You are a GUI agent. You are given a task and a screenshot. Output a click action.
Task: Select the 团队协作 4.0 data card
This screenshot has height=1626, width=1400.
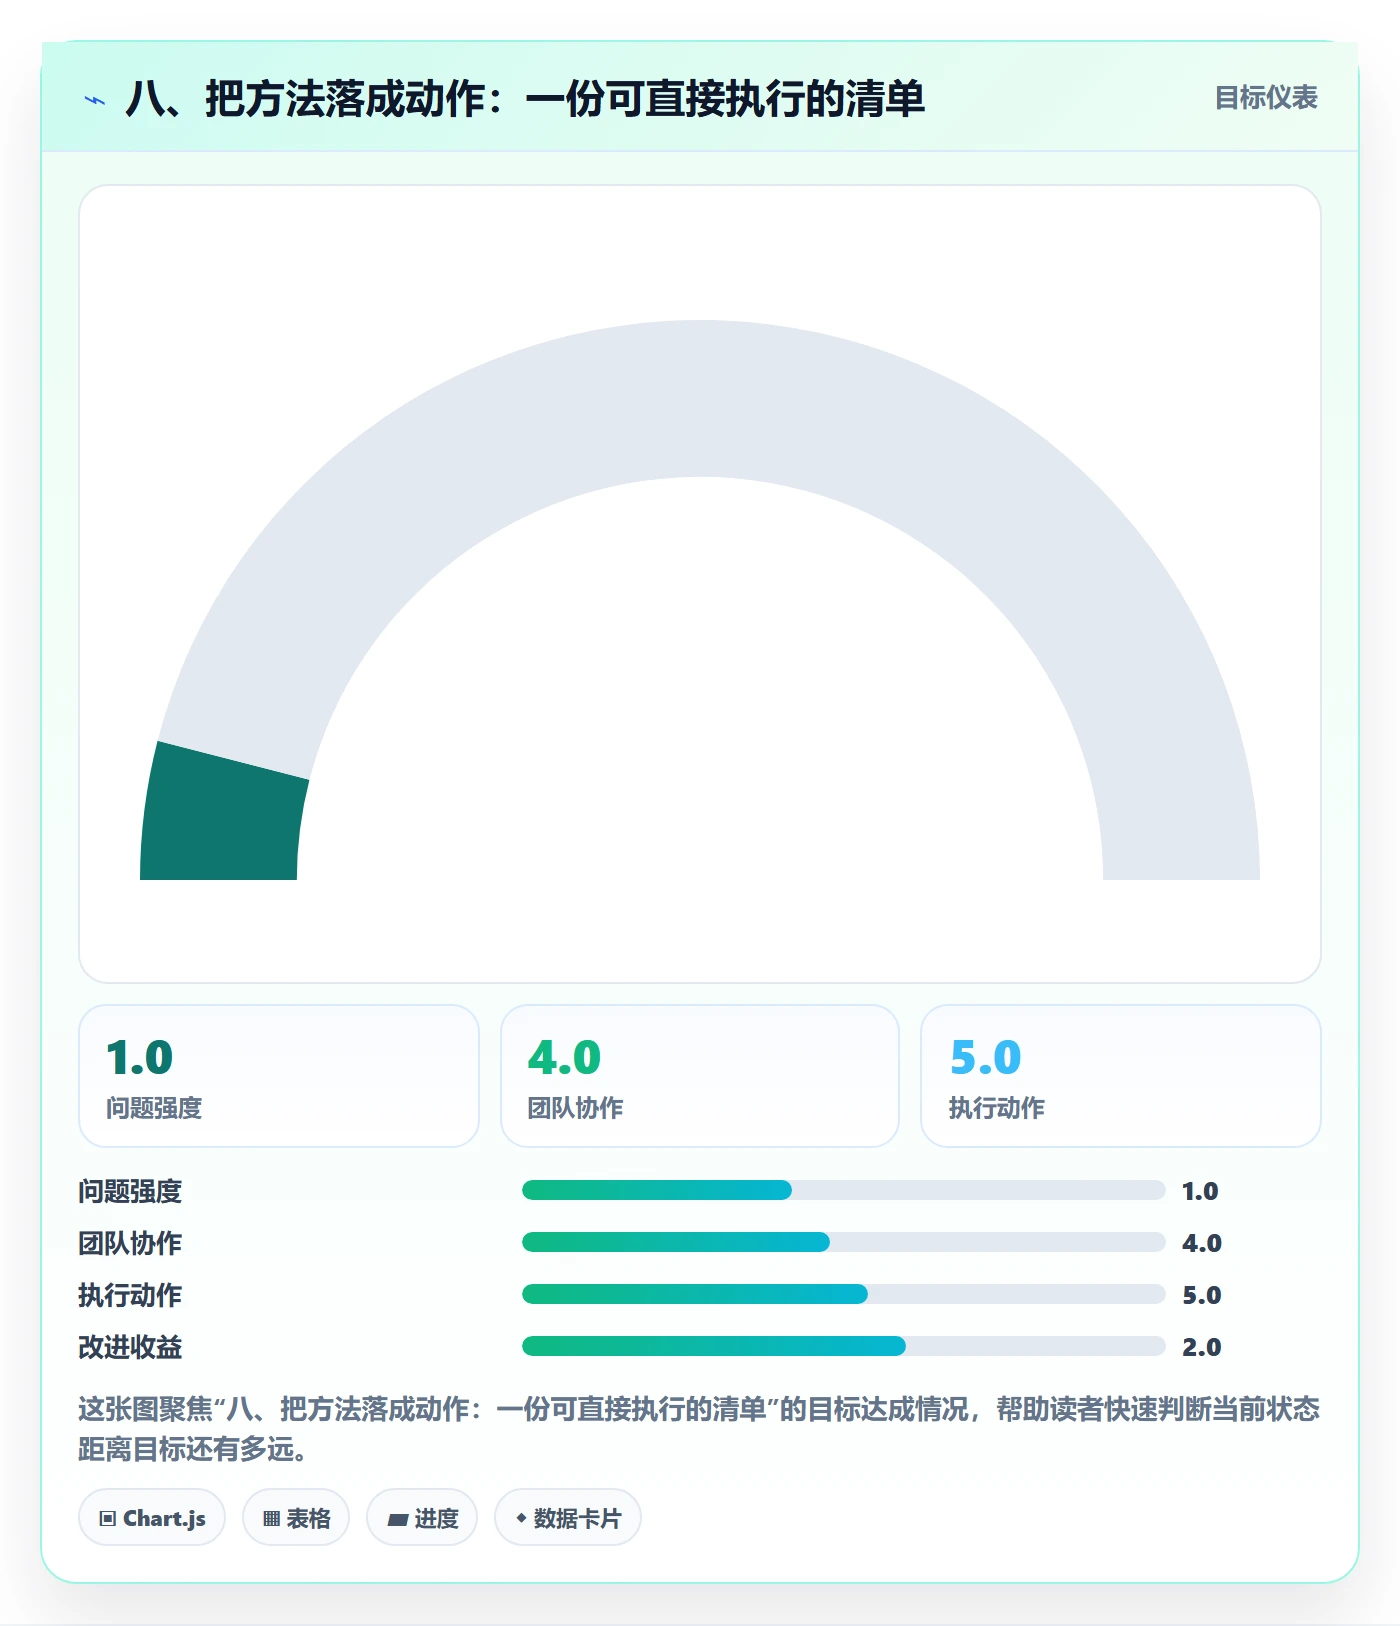[700, 1076]
